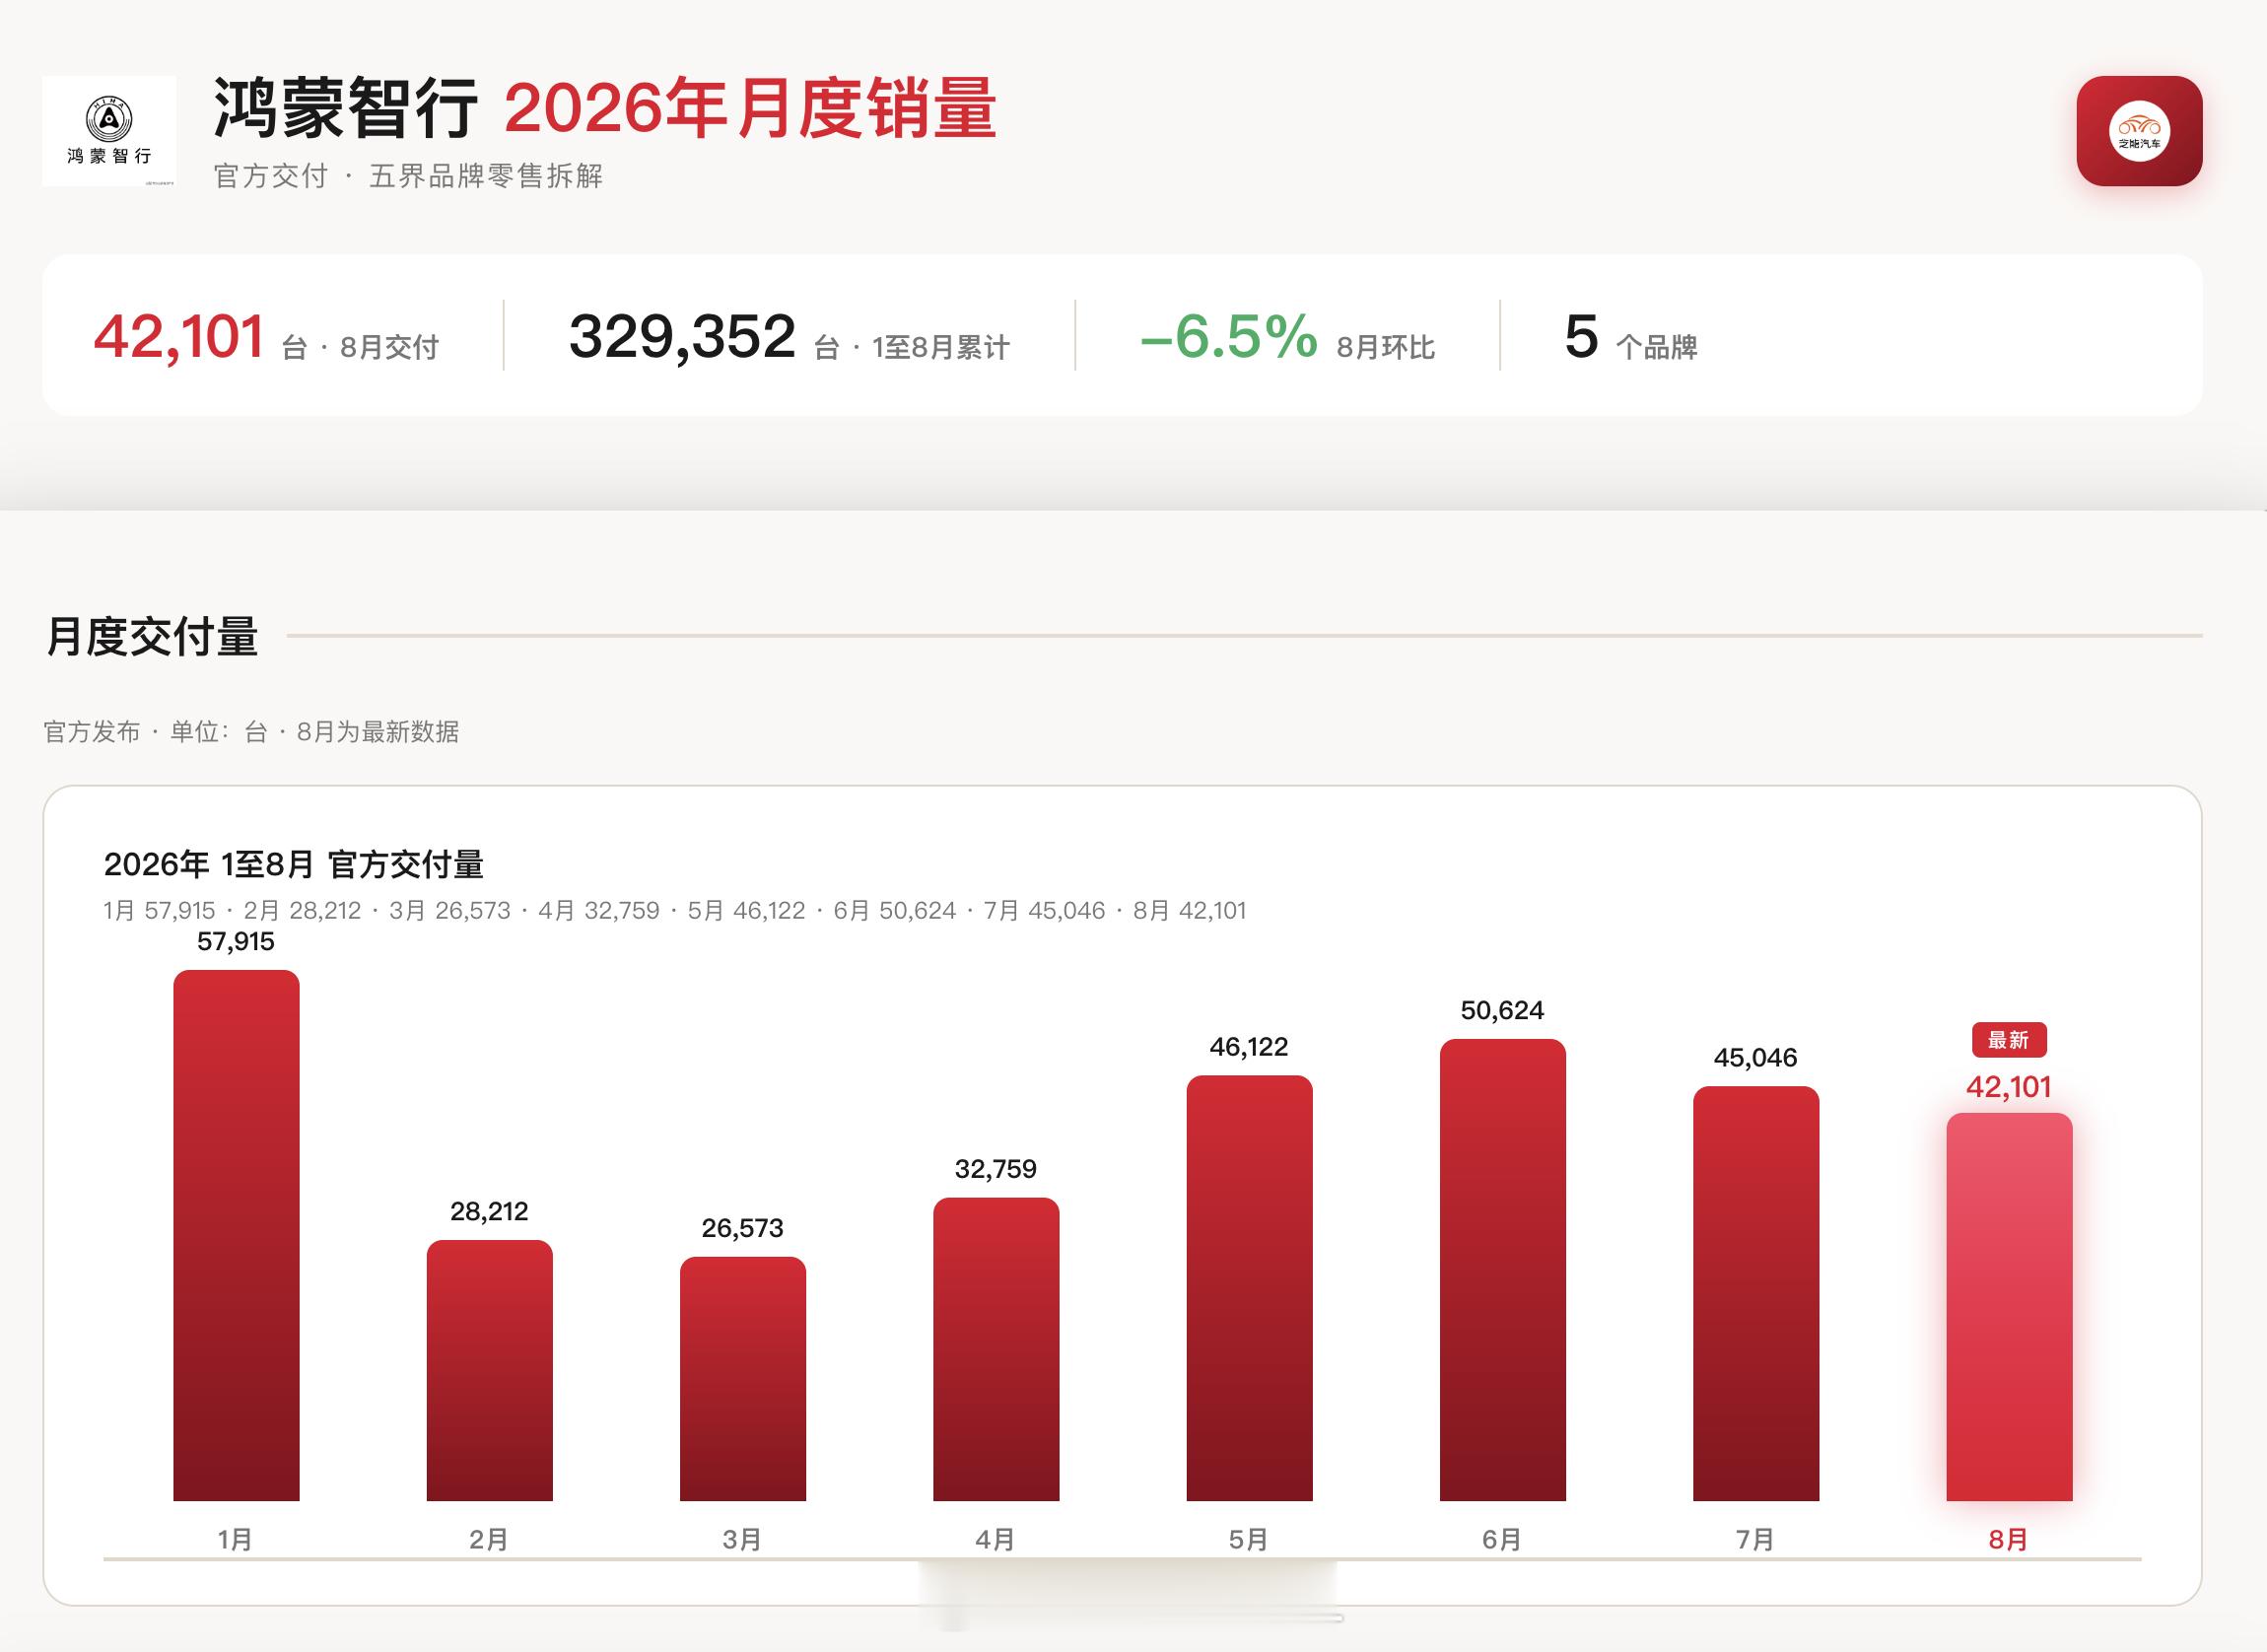
Task: Click the 50,624 bar value label
Action: click(x=1502, y=1010)
